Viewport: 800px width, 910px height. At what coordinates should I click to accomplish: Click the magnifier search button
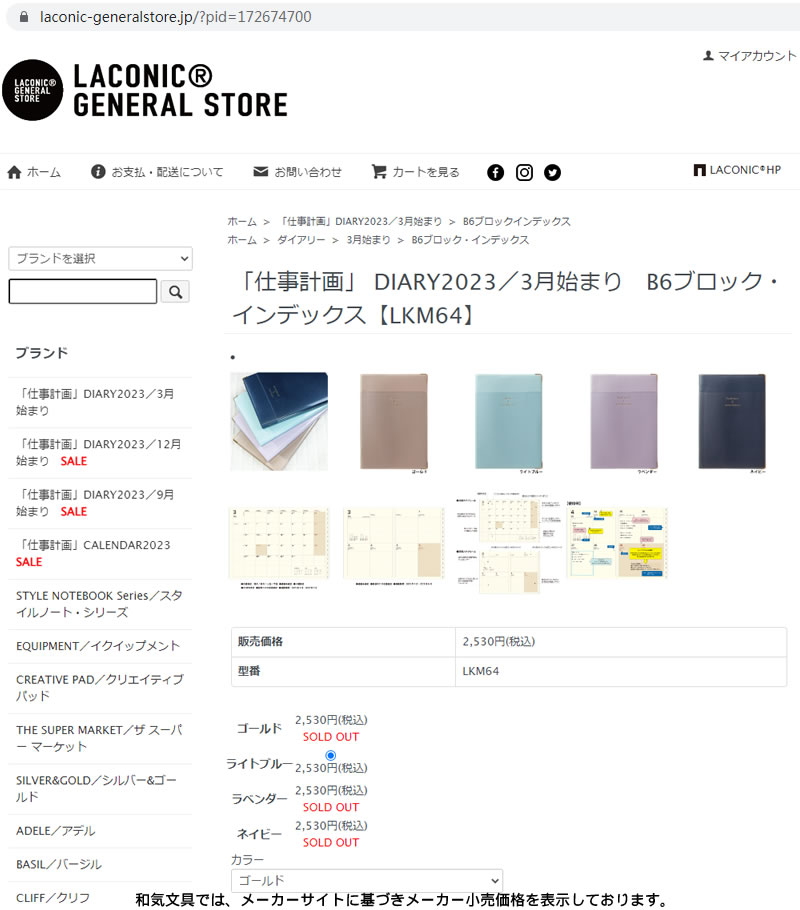click(175, 291)
